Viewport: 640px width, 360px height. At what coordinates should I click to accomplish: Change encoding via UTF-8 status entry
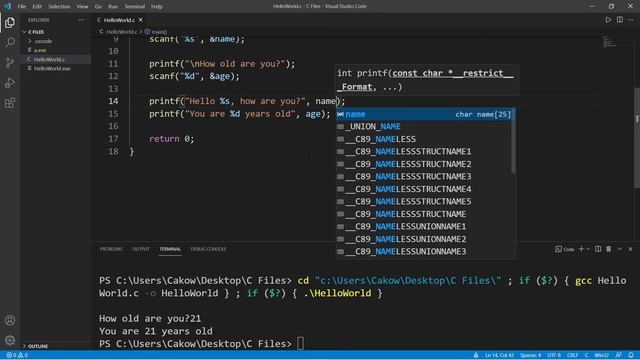(x=554, y=355)
